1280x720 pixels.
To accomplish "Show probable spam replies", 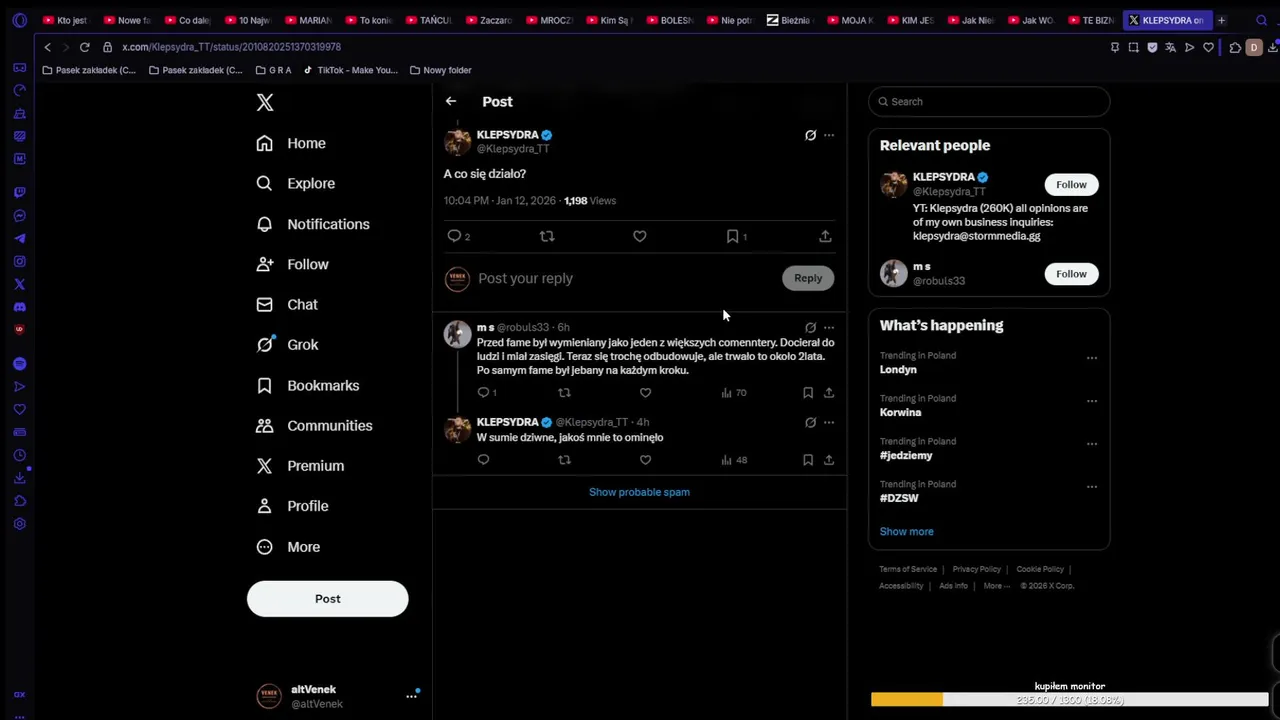I will 639,492.
